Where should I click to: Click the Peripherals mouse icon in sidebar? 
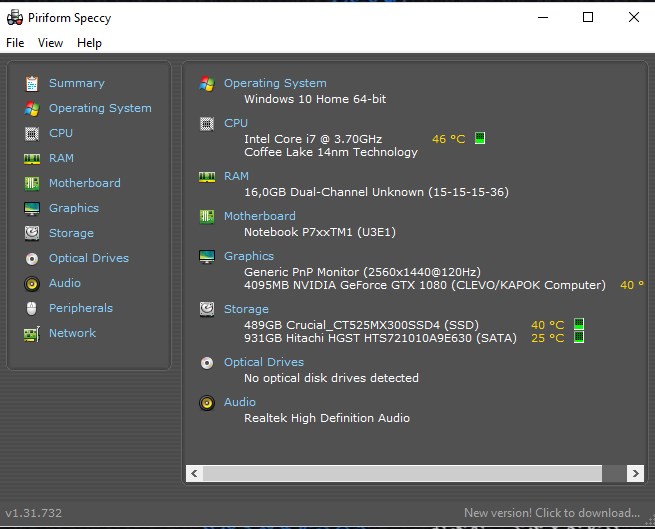[32, 308]
